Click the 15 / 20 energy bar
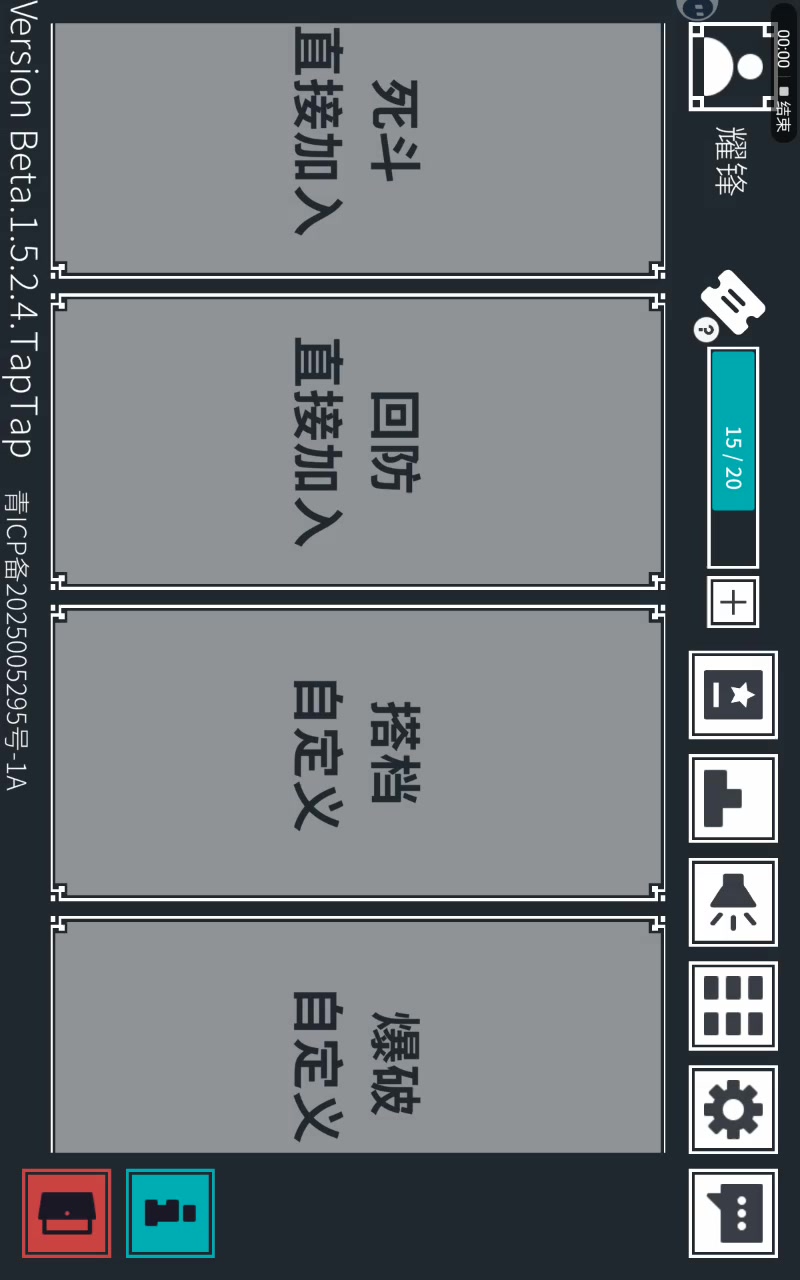800x1280 pixels. click(x=733, y=458)
